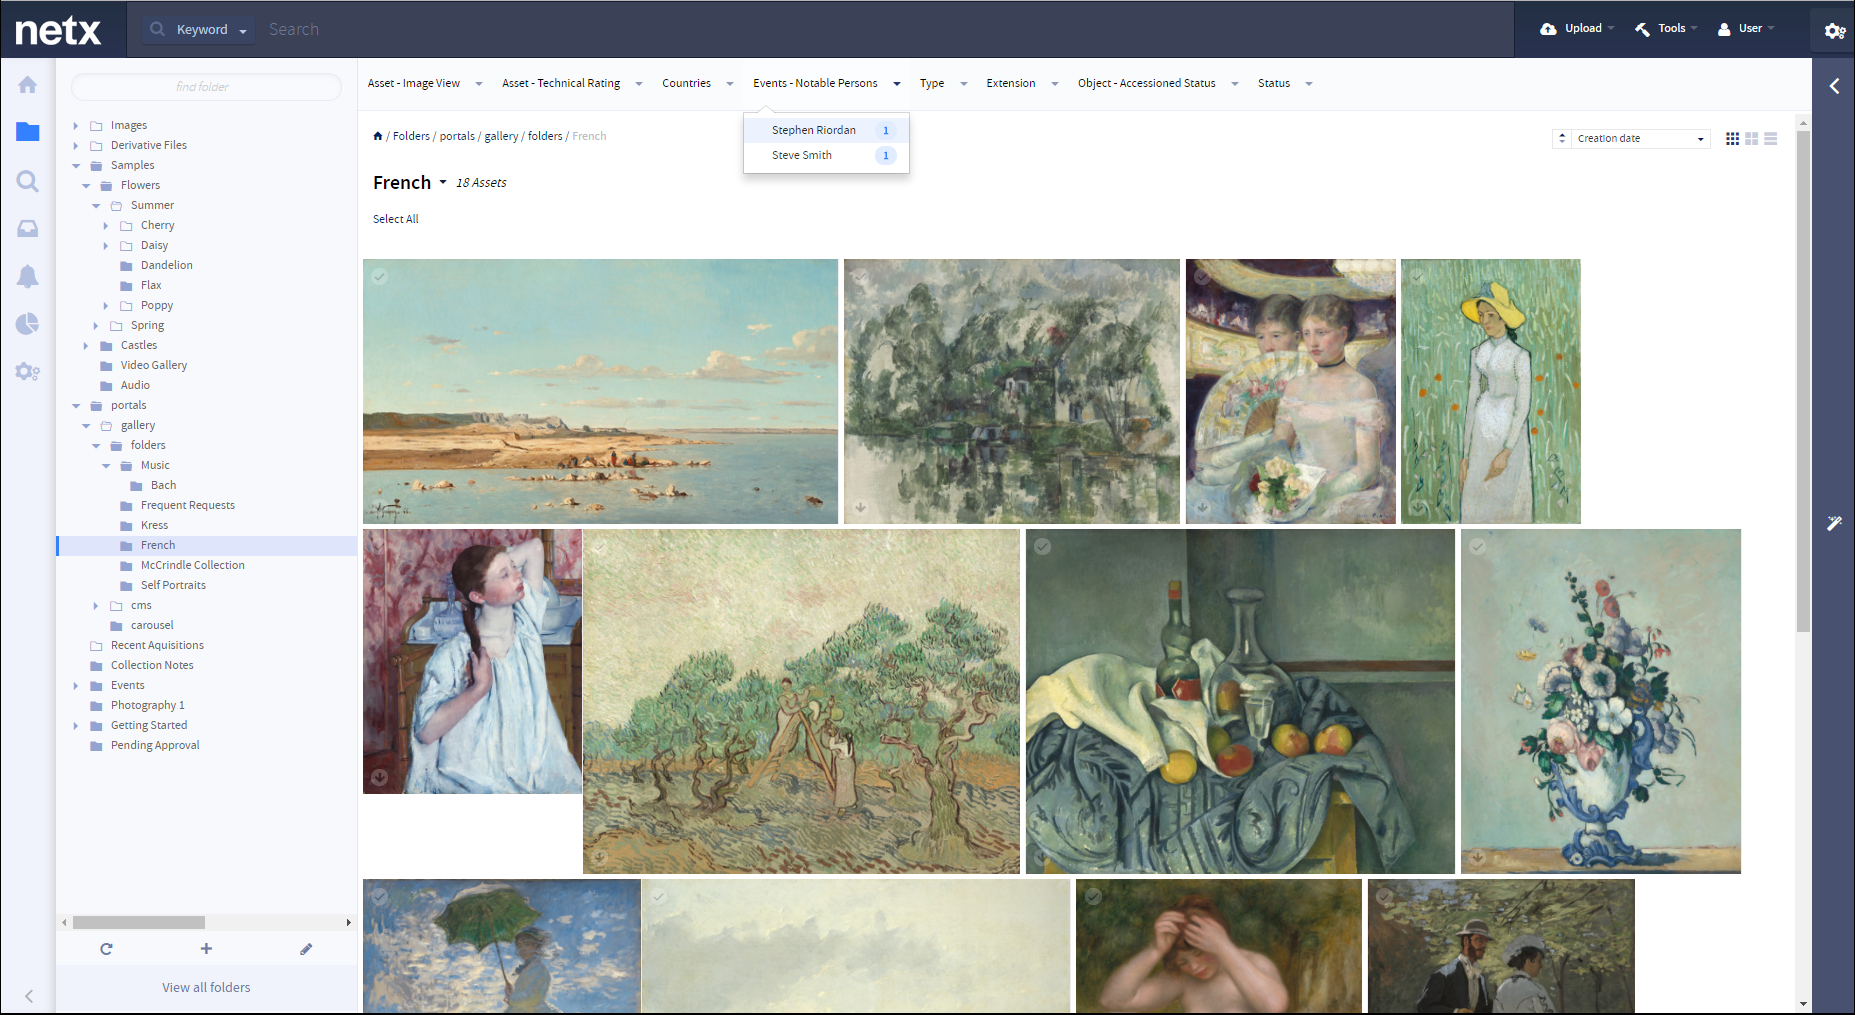Screen dimensions: 1855x1015
Task: Click the folder tree horizontal scrollbar
Action: pos(139,923)
